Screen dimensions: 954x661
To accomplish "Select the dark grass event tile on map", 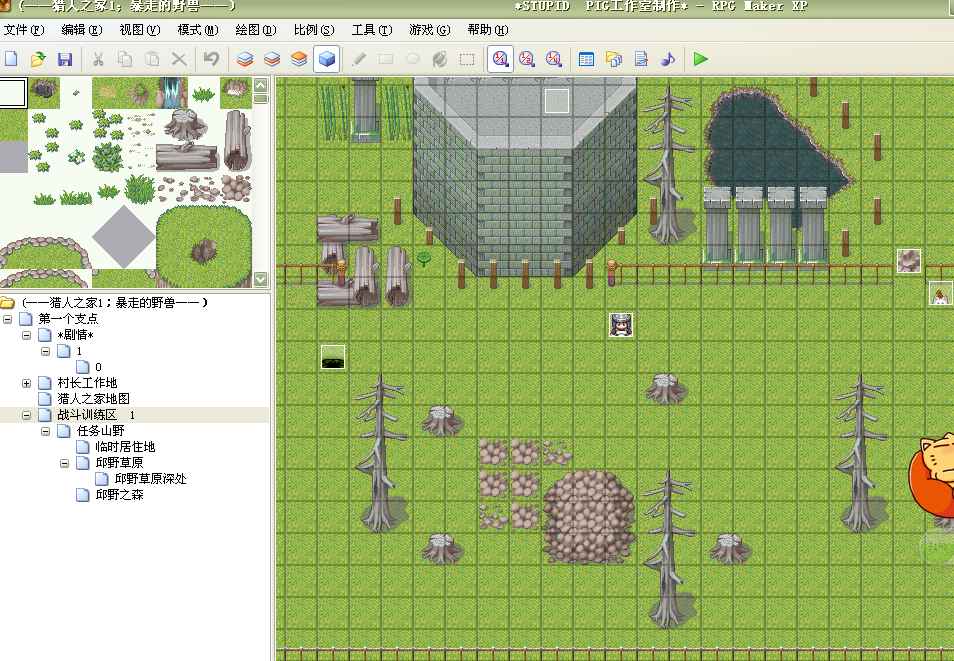I will (x=333, y=357).
